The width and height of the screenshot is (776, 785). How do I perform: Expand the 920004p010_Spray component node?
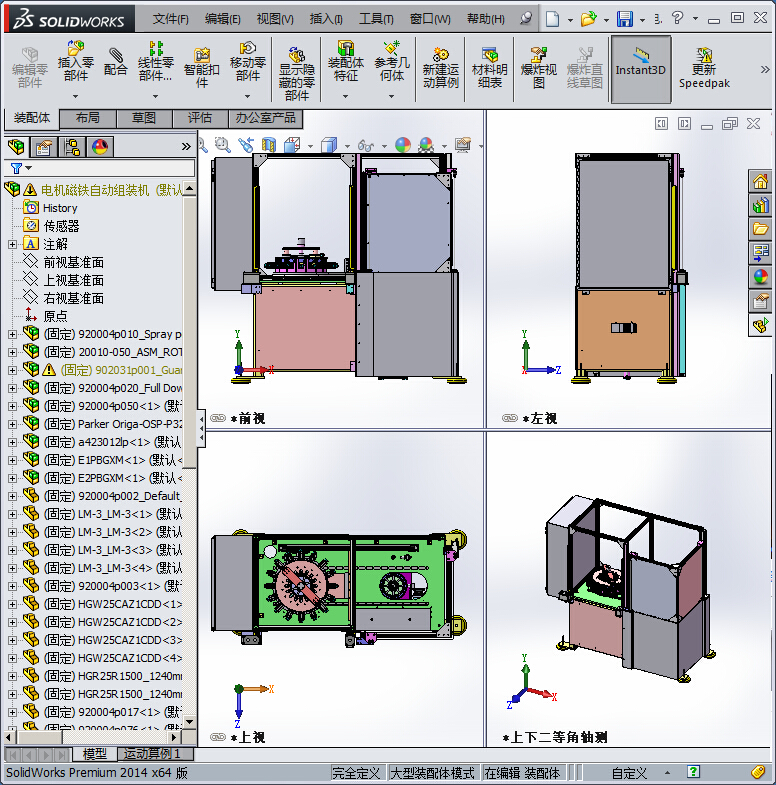pos(12,334)
